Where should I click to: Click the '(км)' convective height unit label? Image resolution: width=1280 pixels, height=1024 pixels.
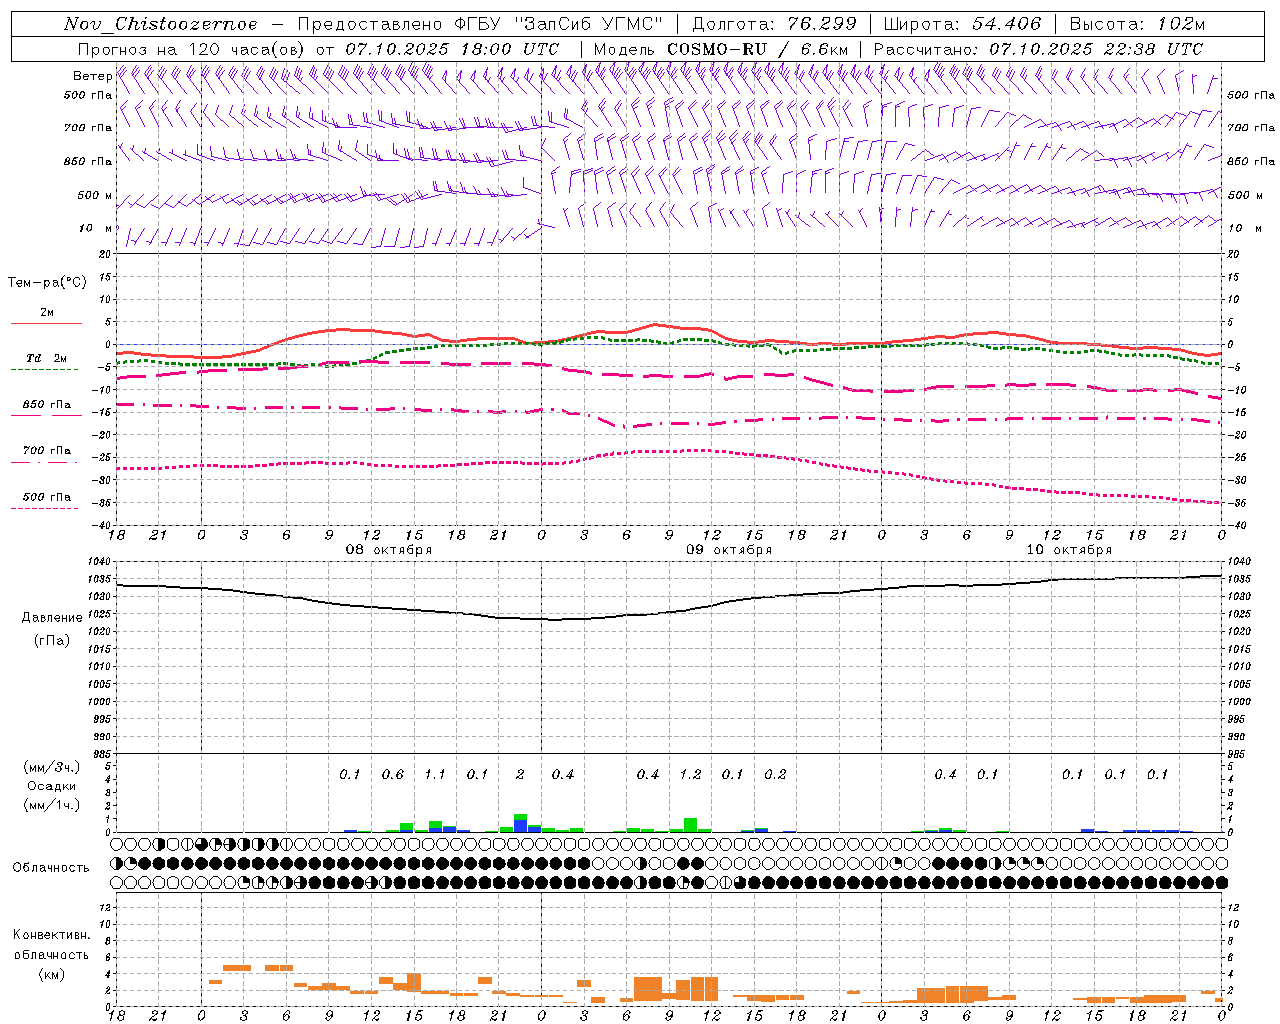51,974
